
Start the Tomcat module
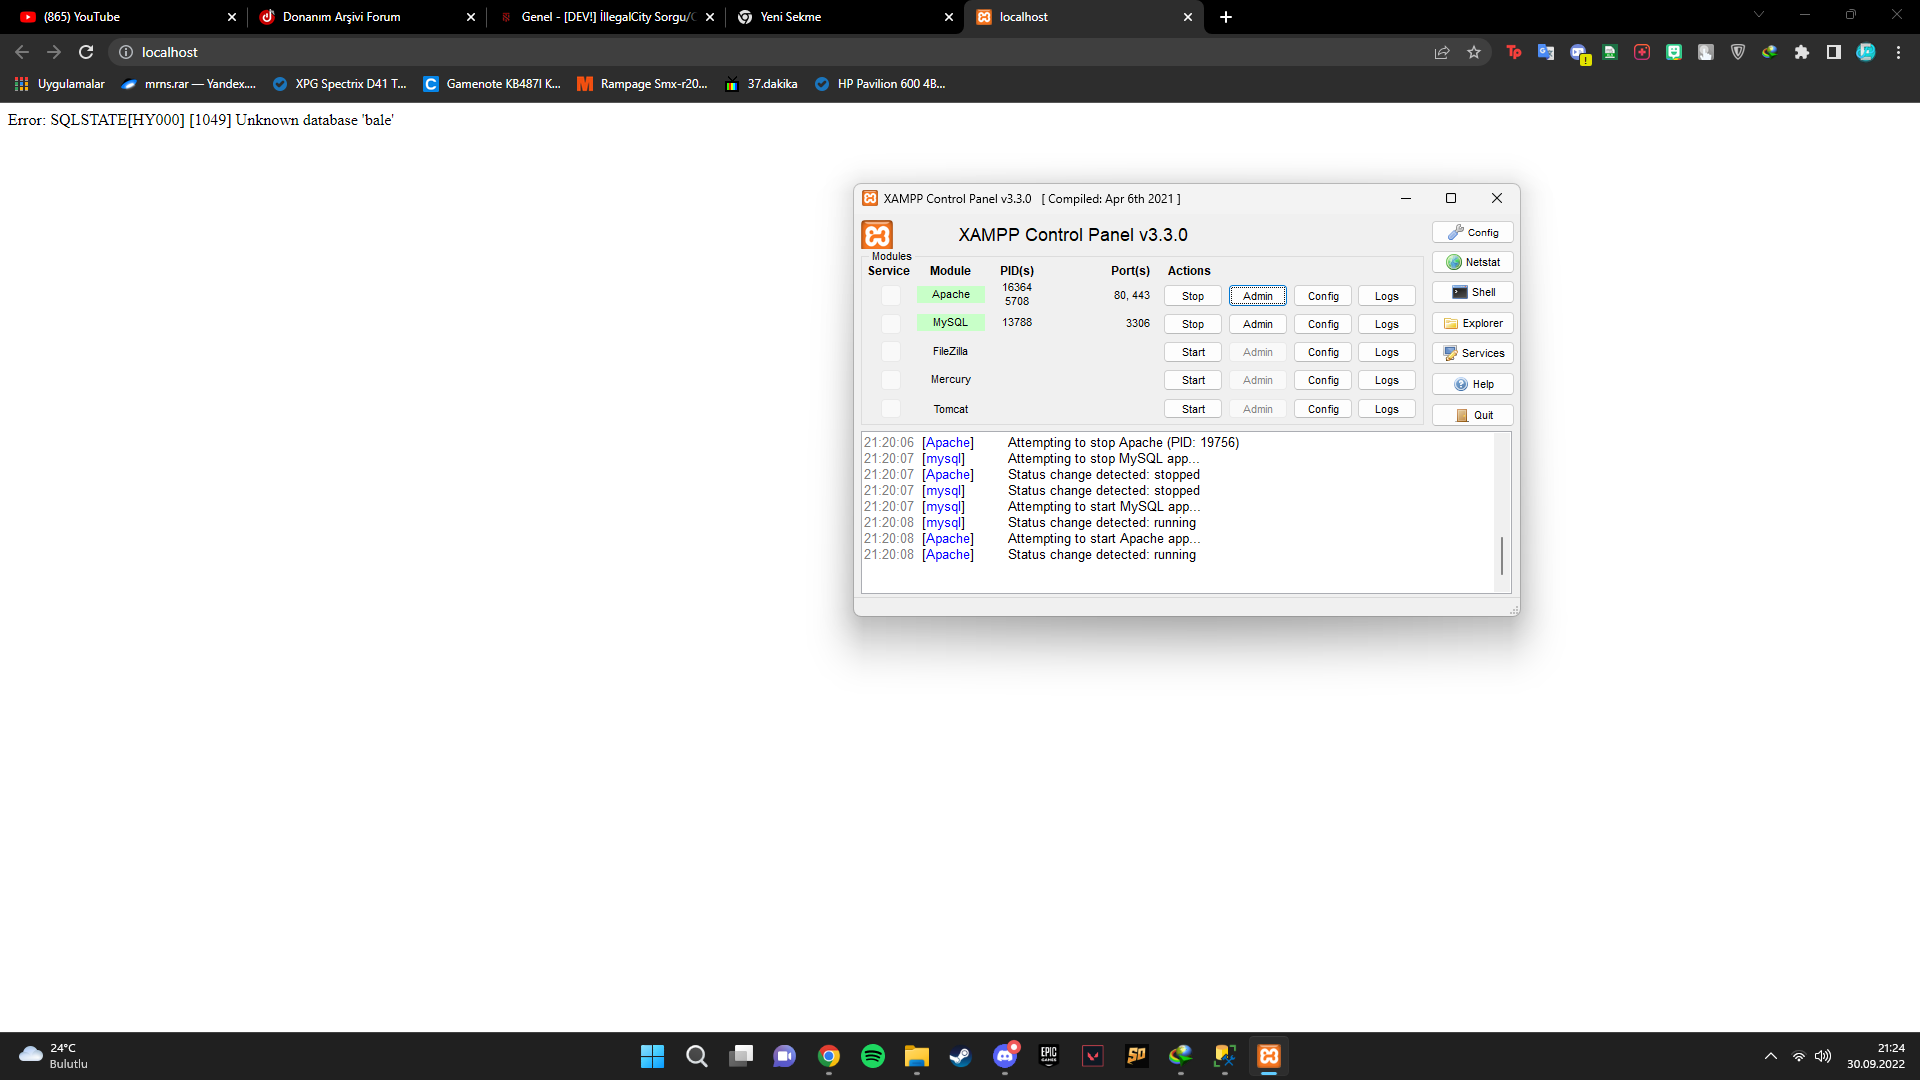[x=1193, y=409]
